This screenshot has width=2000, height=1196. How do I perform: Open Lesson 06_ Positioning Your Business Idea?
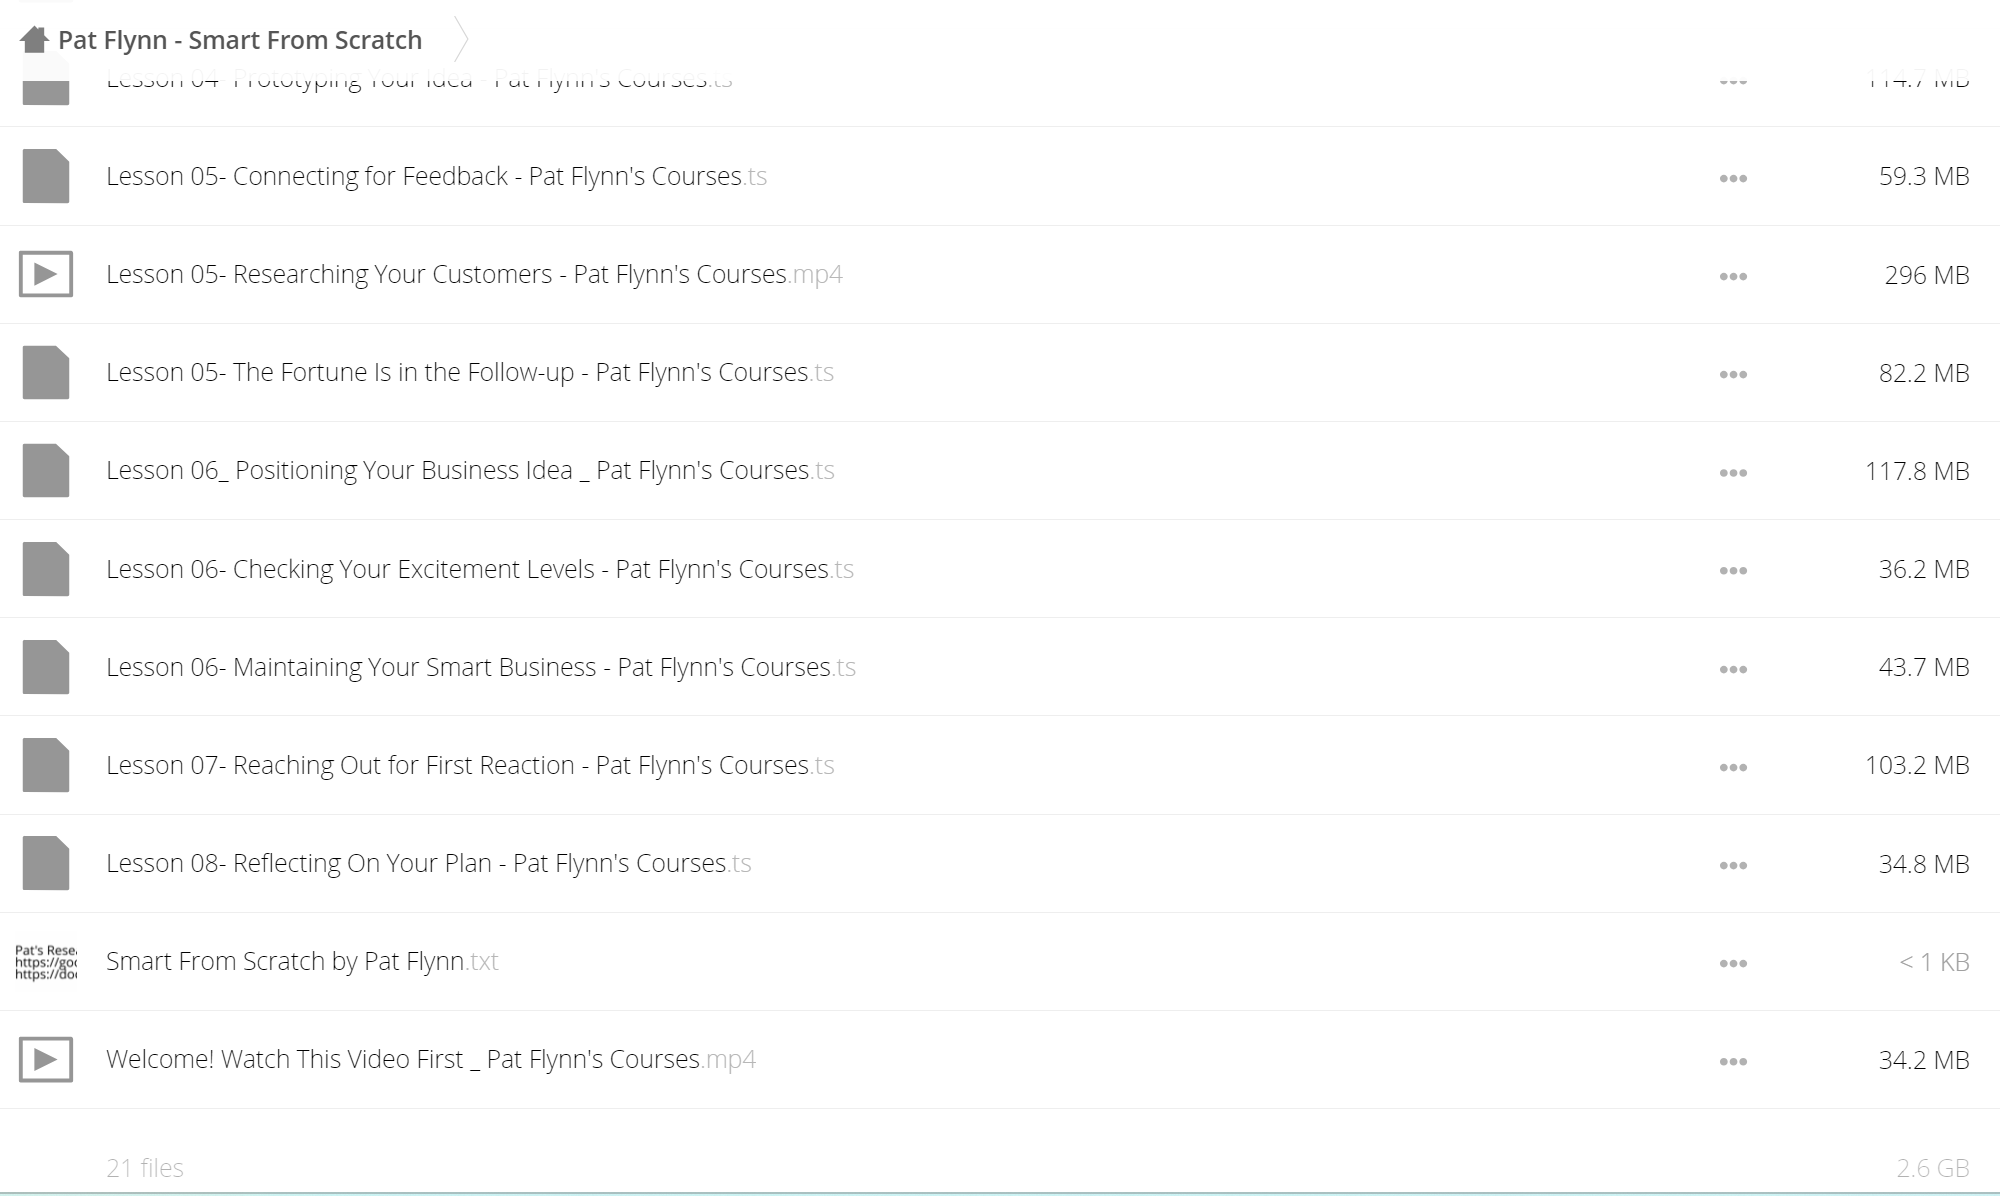pyautogui.click(x=470, y=470)
